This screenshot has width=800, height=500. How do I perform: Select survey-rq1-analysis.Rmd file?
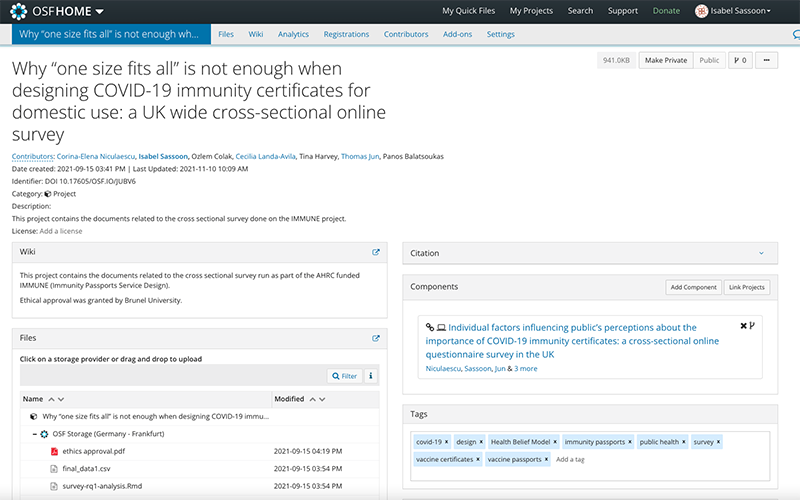click(102, 486)
